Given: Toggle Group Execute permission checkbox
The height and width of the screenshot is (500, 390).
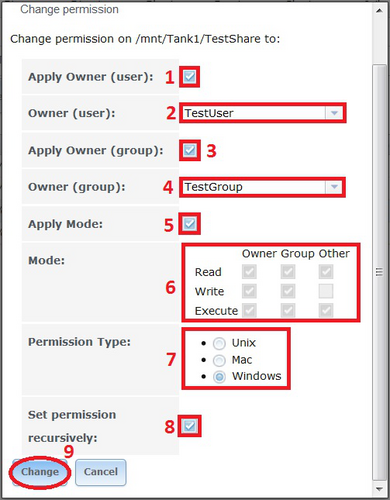Looking at the screenshot, I should click(x=288, y=310).
